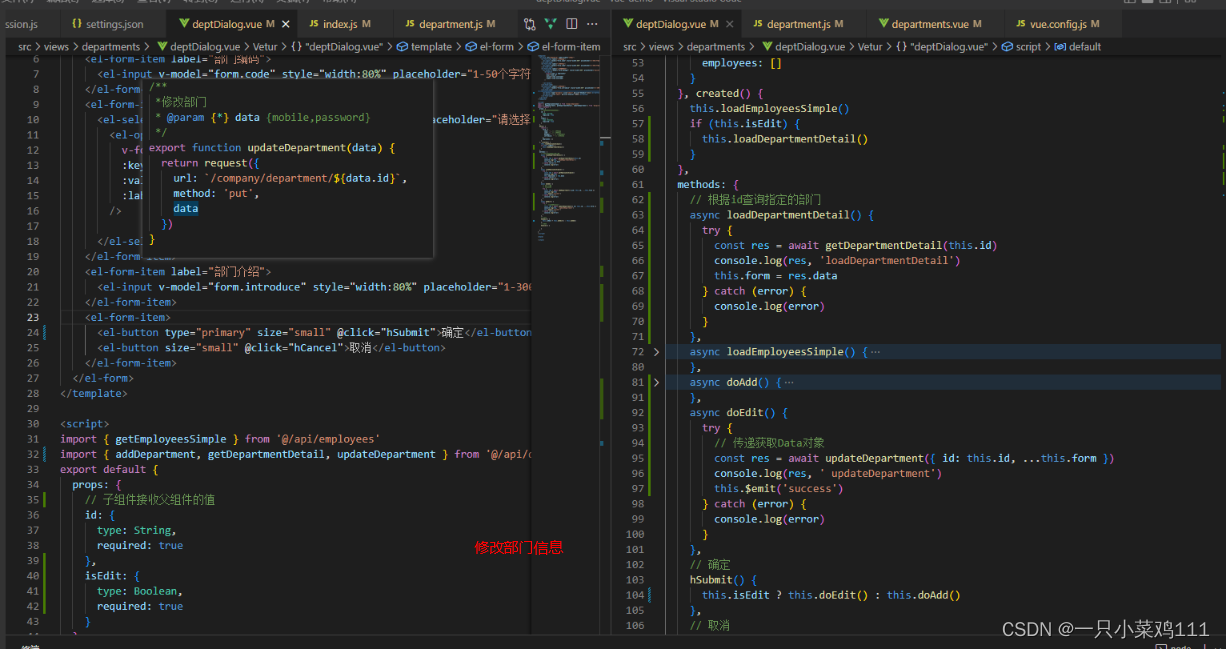Click '</template>' tag on line 29
The height and width of the screenshot is (649, 1226).
point(94,394)
